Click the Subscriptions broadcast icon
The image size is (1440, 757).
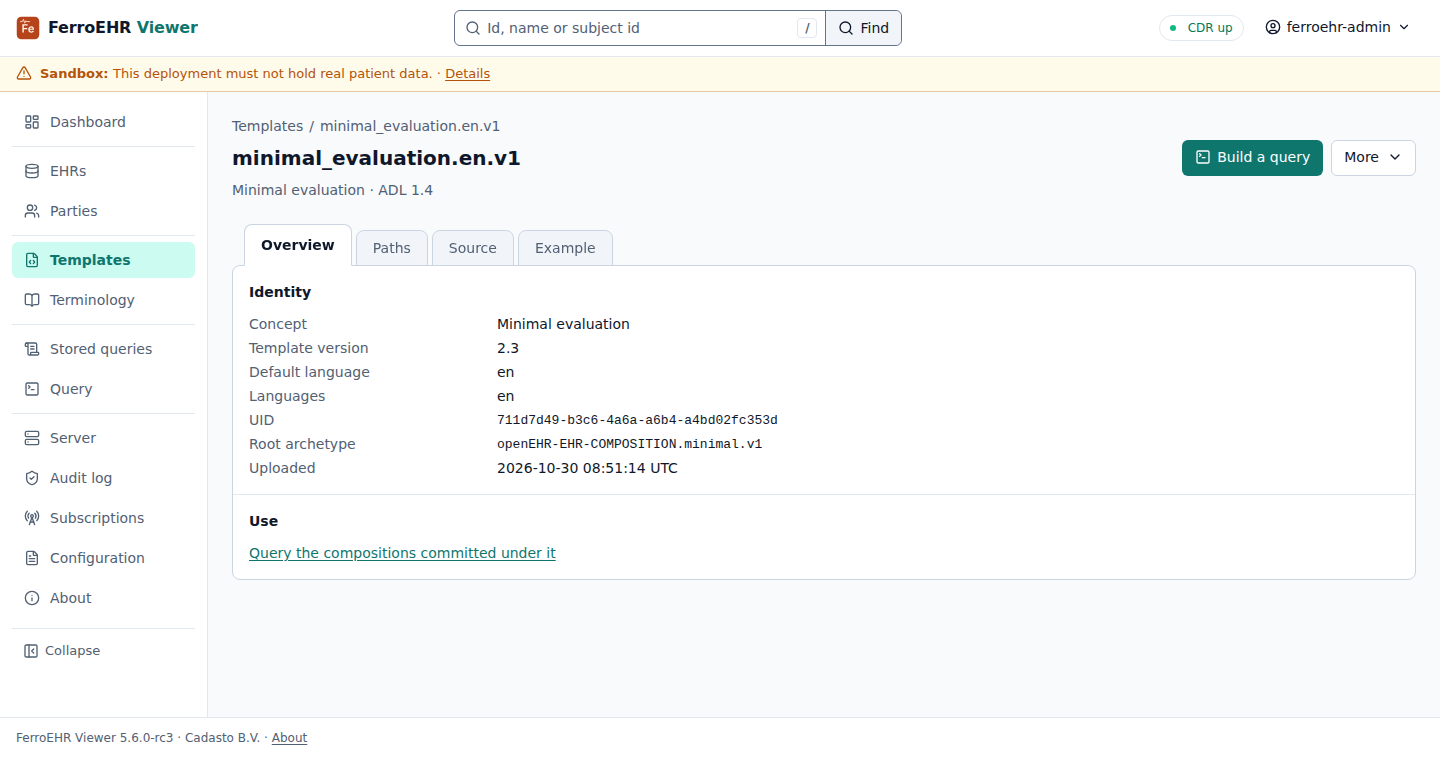pyautogui.click(x=32, y=518)
